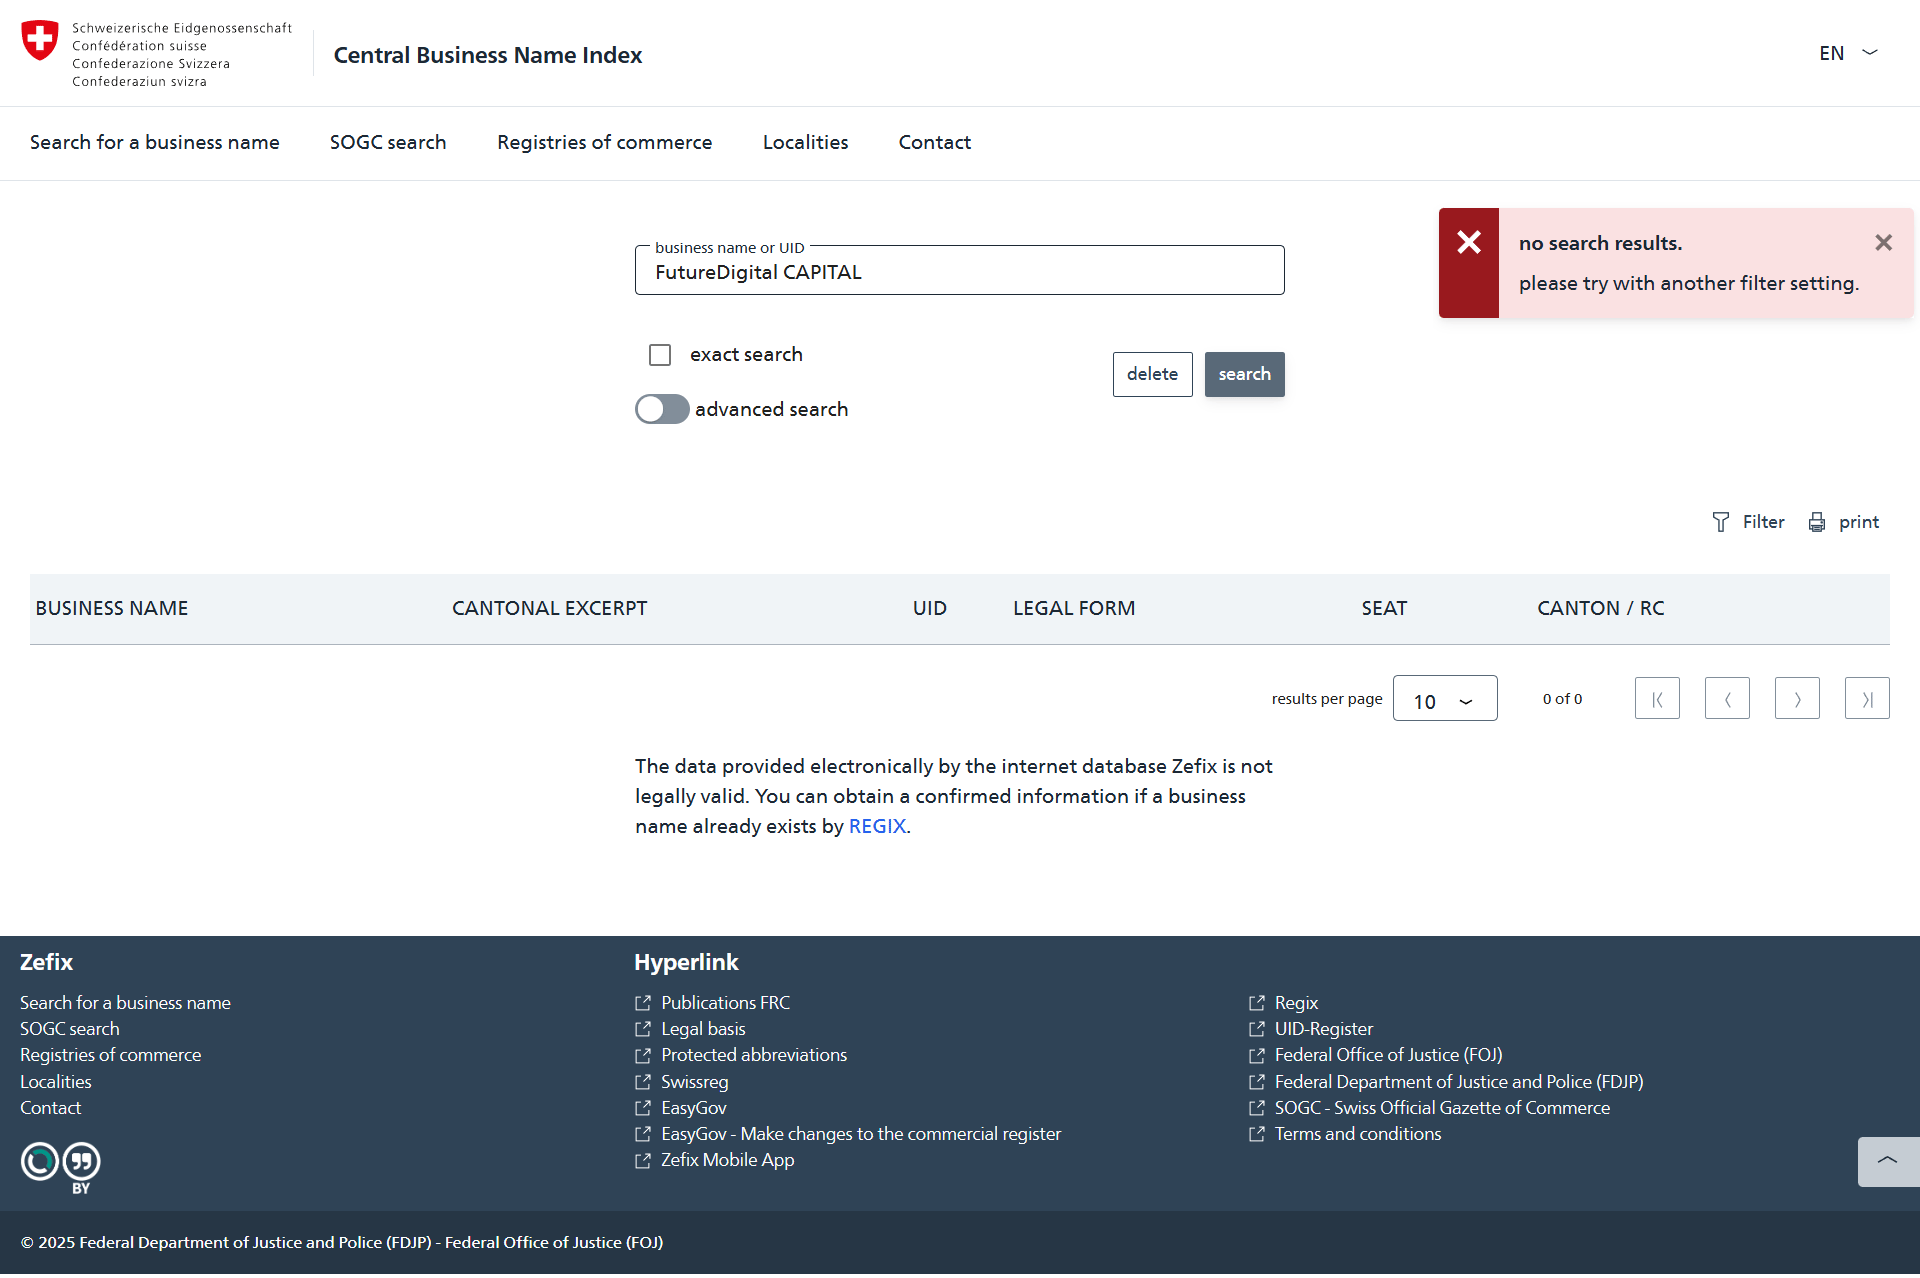Open EasyGov - Make changes to the commercial register link

861,1134
